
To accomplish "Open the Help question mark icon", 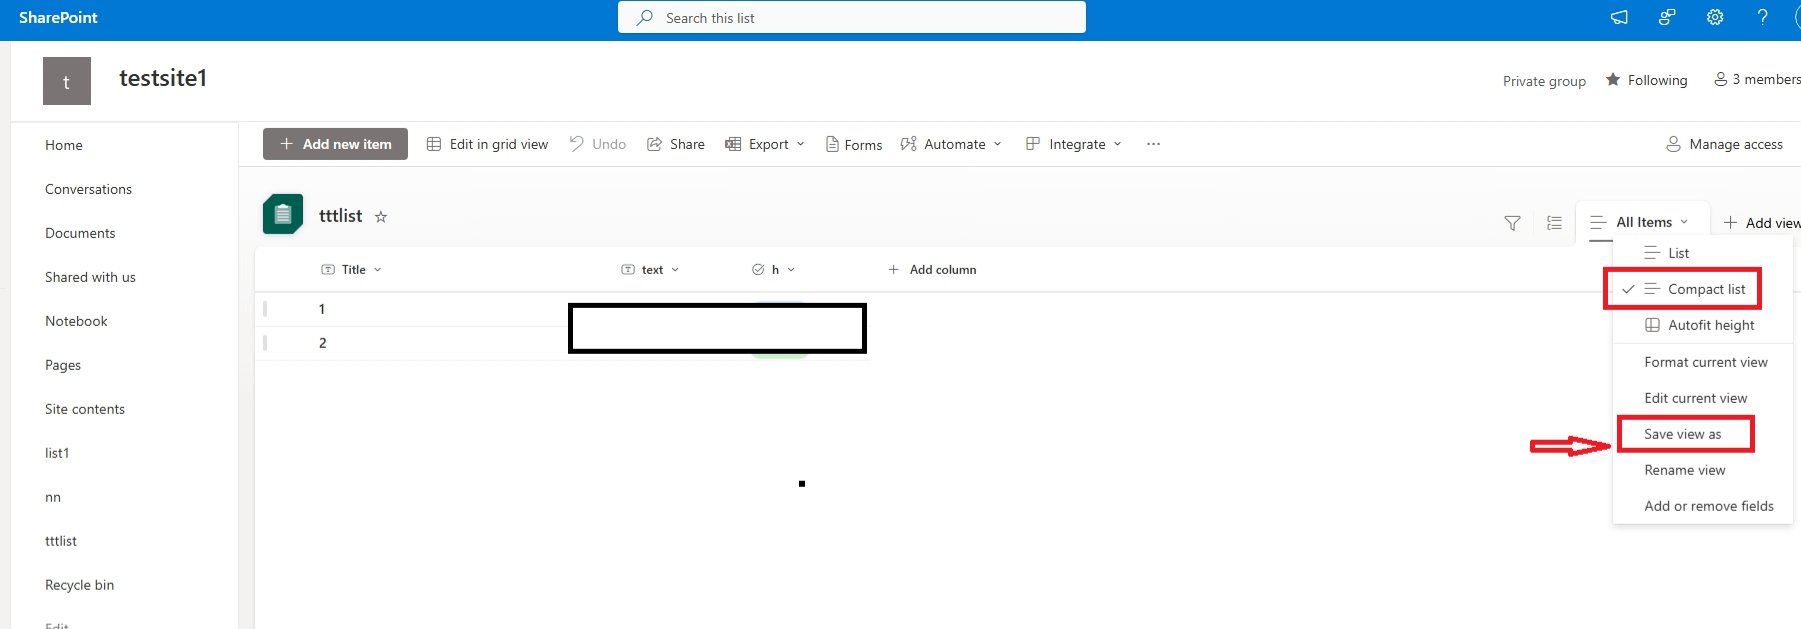I will coord(1763,17).
